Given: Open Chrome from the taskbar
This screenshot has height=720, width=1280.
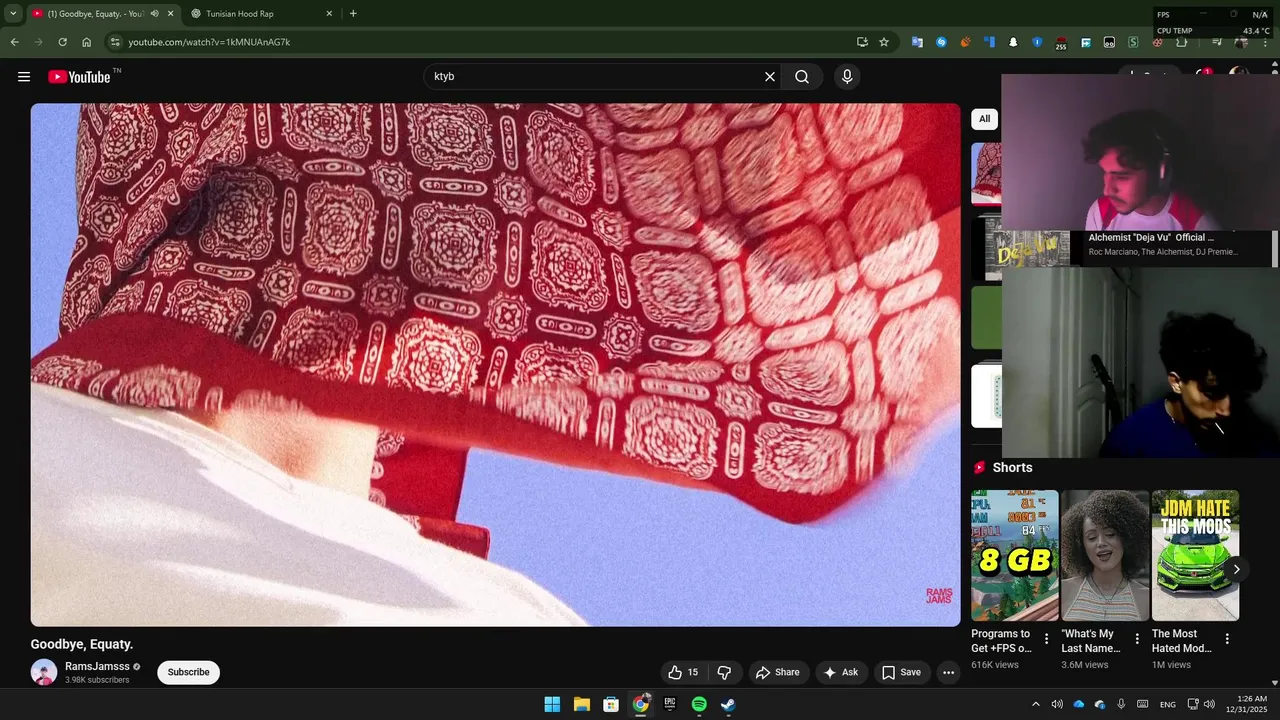Looking at the screenshot, I should tap(640, 704).
